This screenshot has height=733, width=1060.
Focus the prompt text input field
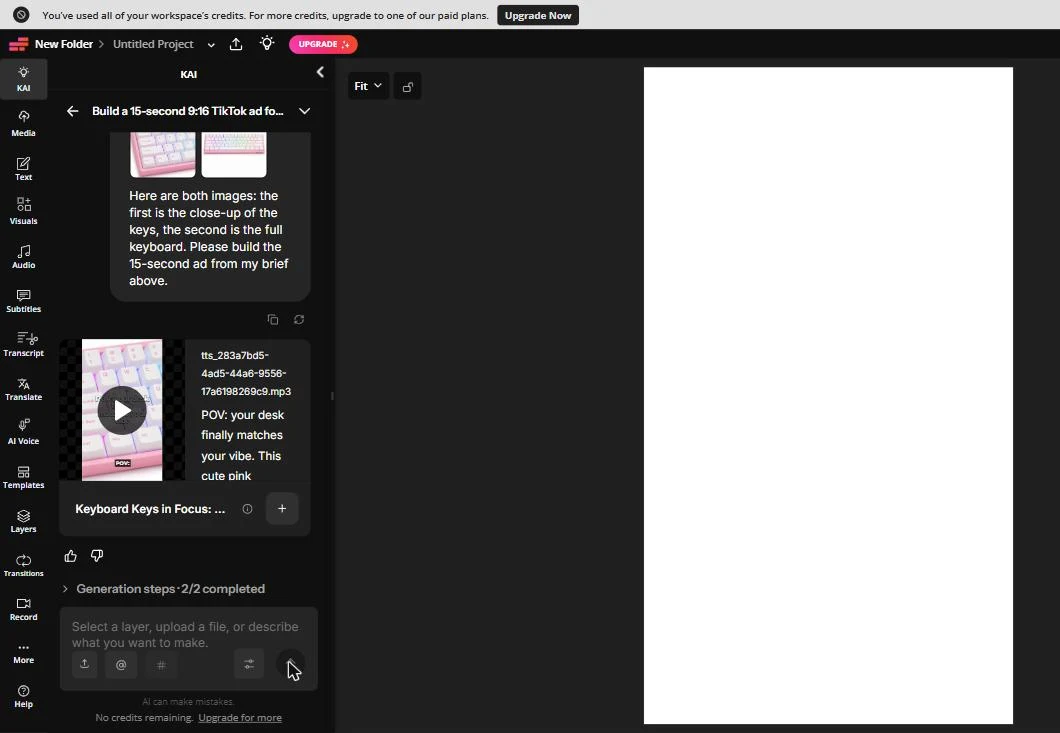189,634
